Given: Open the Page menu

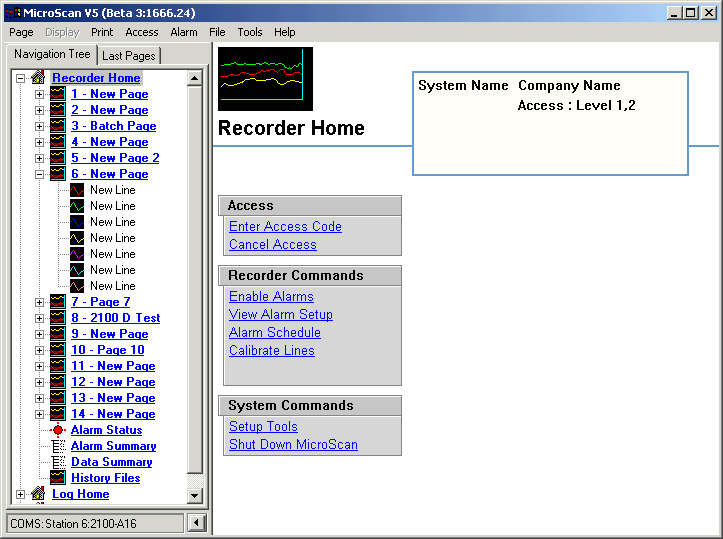Looking at the screenshot, I should (21, 32).
